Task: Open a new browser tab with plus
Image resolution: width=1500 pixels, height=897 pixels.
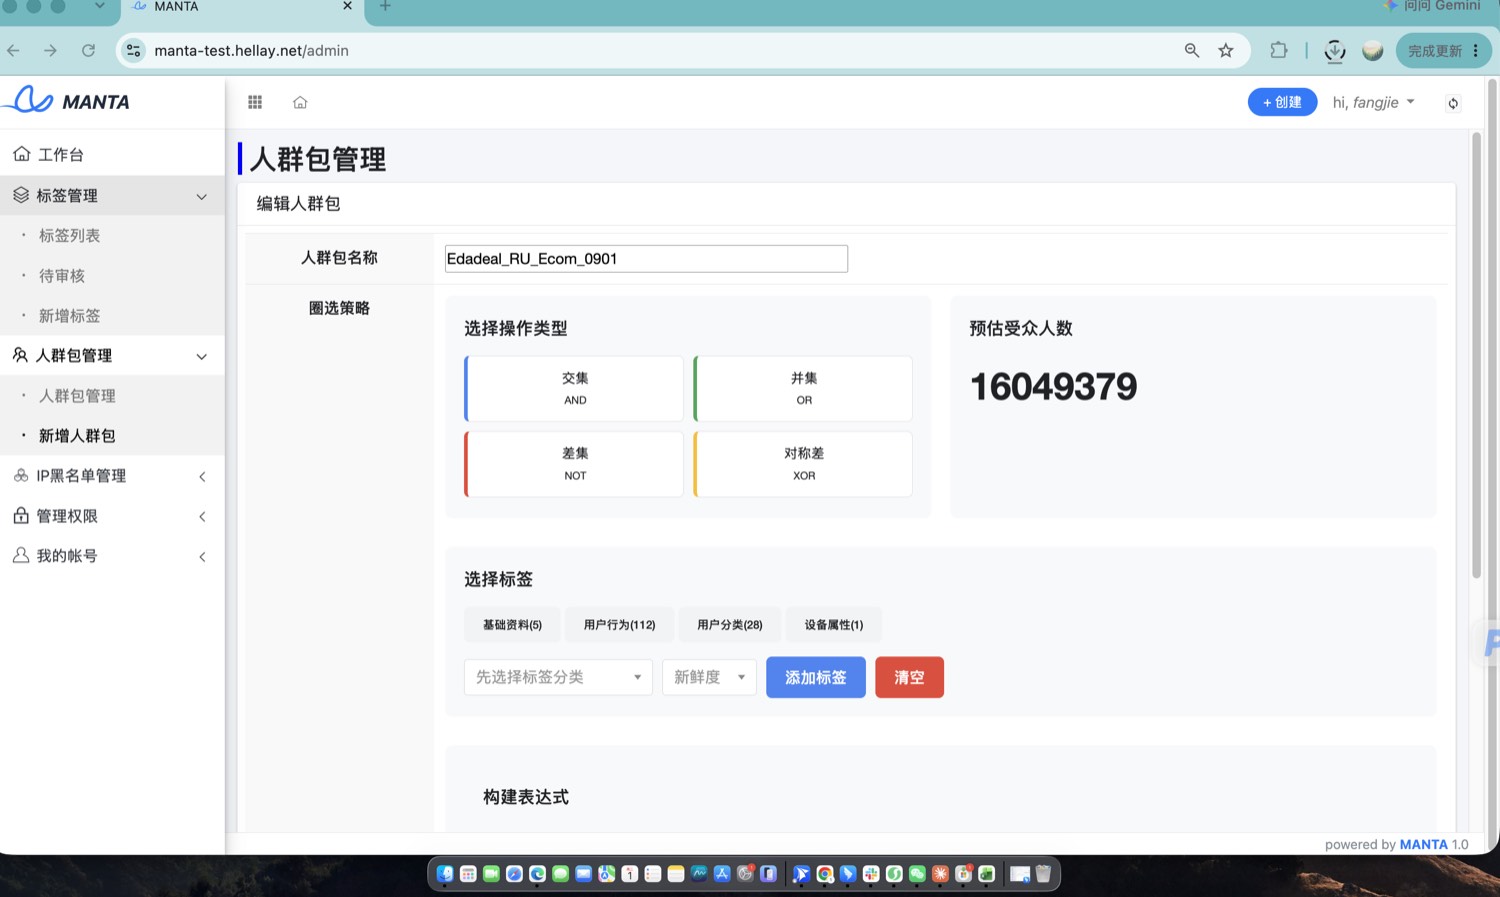Action: pos(385,6)
